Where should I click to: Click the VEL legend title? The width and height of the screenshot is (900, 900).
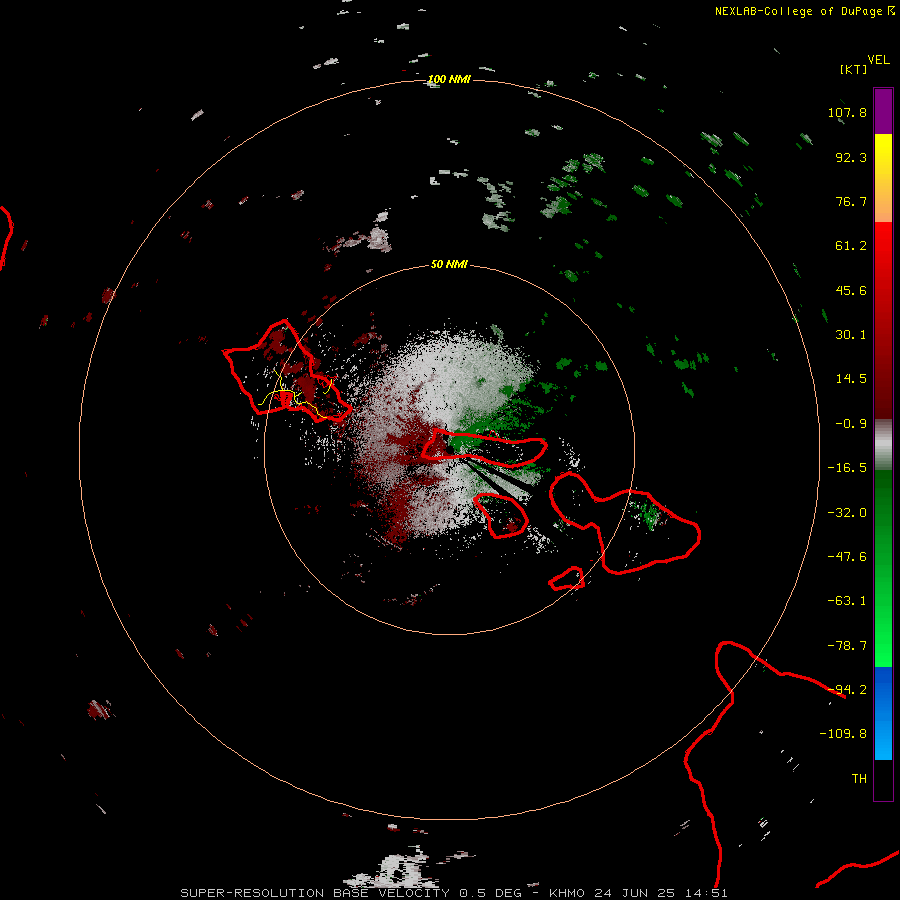point(878,60)
